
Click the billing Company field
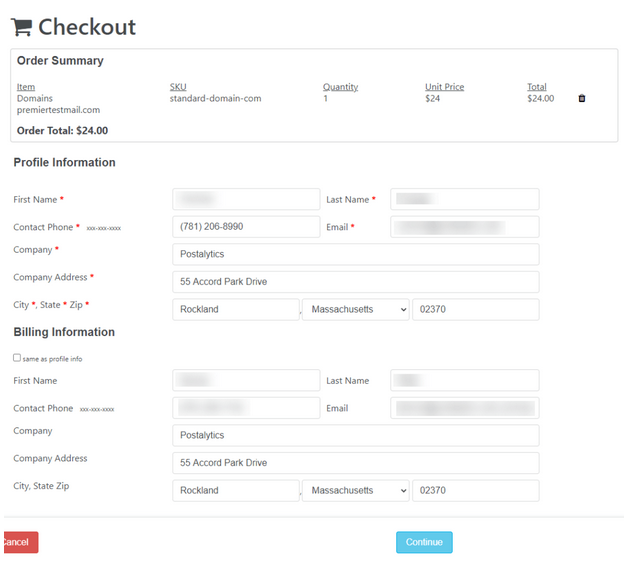pyautogui.click(x=356, y=436)
